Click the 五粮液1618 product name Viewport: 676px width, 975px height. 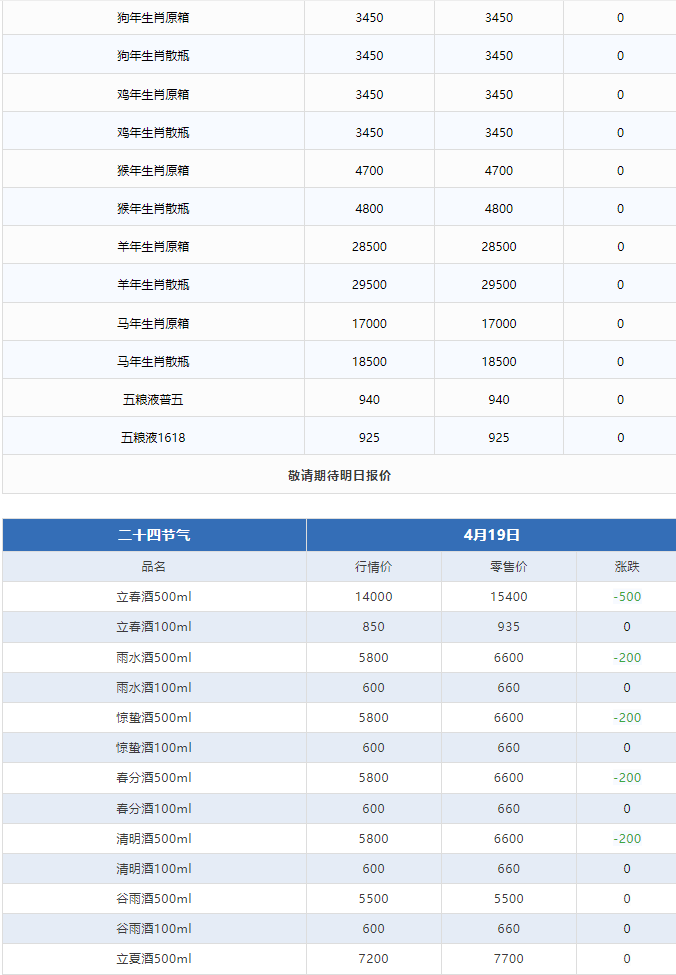point(153,437)
